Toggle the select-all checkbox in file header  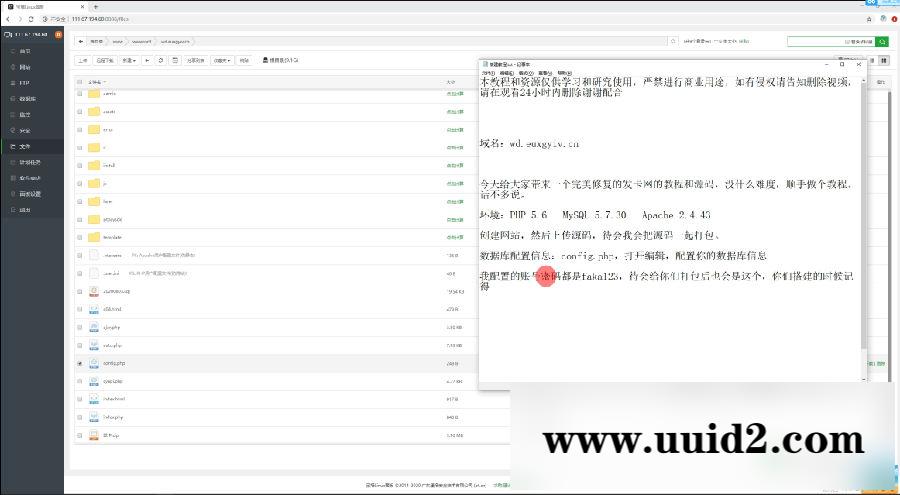[80, 81]
